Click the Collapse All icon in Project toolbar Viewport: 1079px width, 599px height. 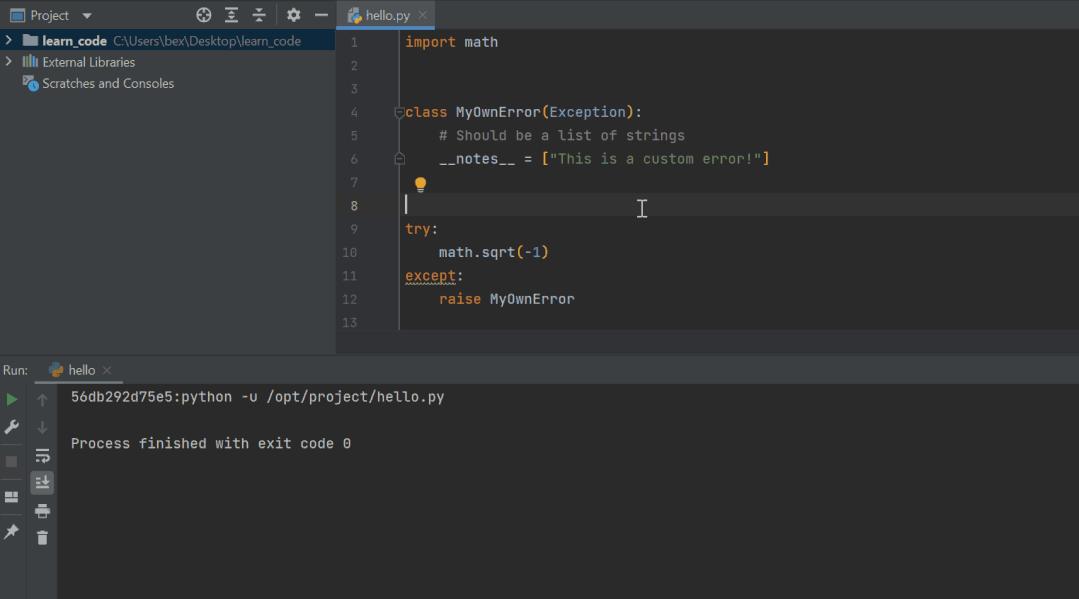258,14
